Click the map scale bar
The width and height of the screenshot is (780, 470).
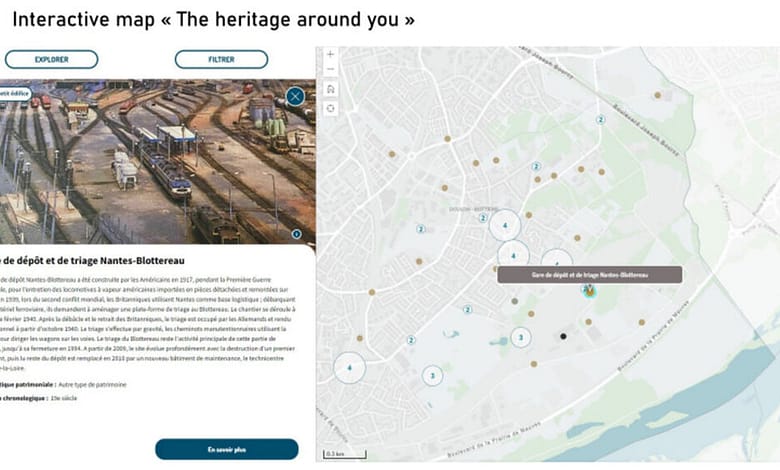coord(336,454)
